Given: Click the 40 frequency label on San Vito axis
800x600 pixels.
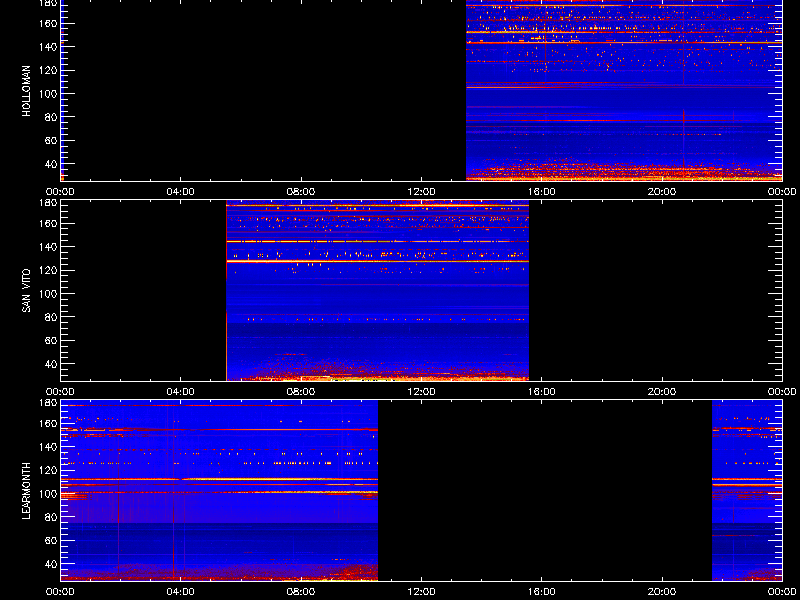Looking at the screenshot, I should point(51,364).
